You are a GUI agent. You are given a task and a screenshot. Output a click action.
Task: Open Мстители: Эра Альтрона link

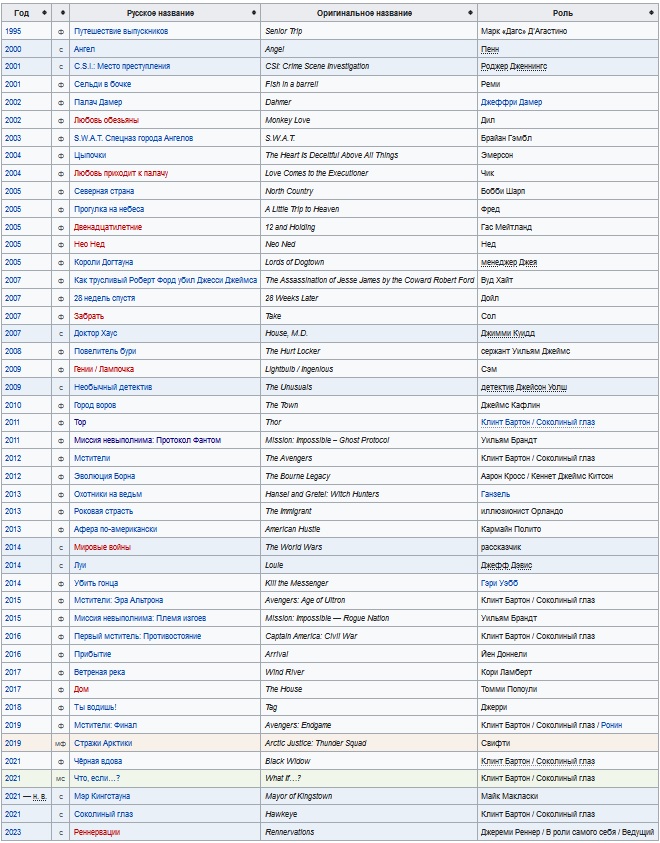tap(118, 600)
